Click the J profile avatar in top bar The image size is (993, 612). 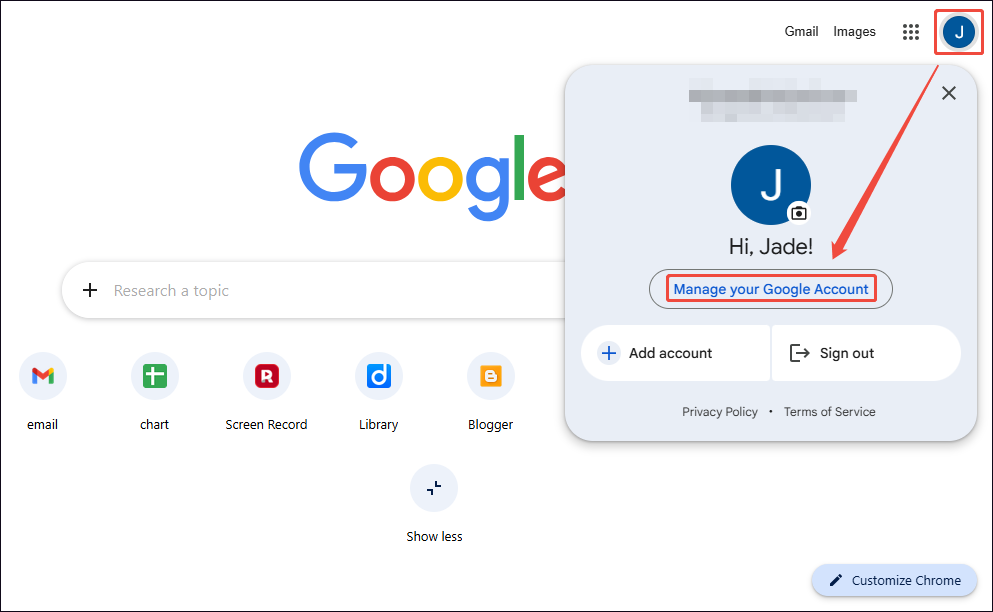point(958,32)
